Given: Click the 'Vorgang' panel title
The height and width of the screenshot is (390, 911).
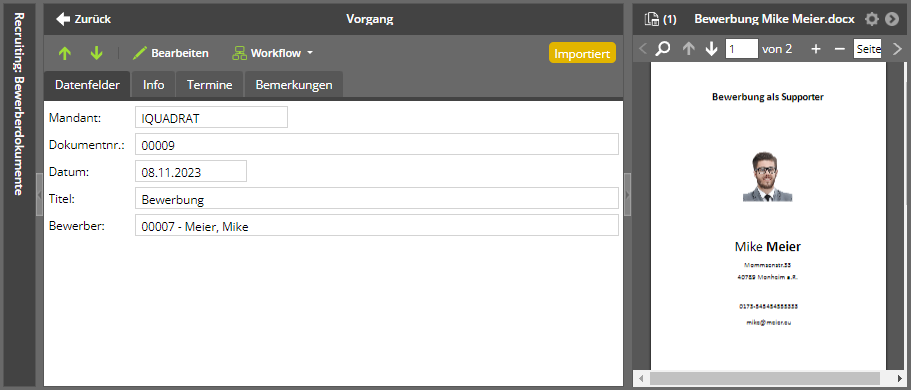Looking at the screenshot, I should click(370, 19).
